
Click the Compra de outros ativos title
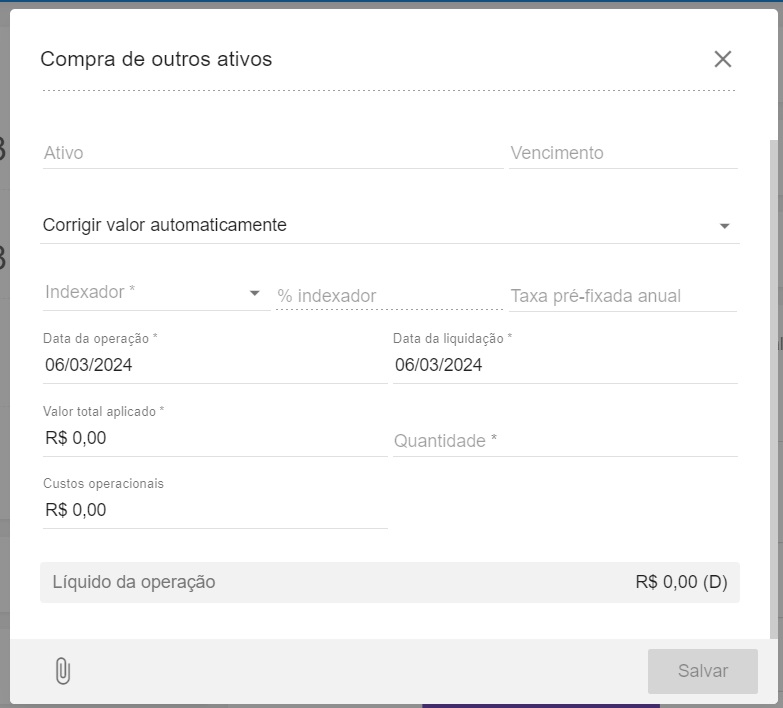tap(156, 59)
